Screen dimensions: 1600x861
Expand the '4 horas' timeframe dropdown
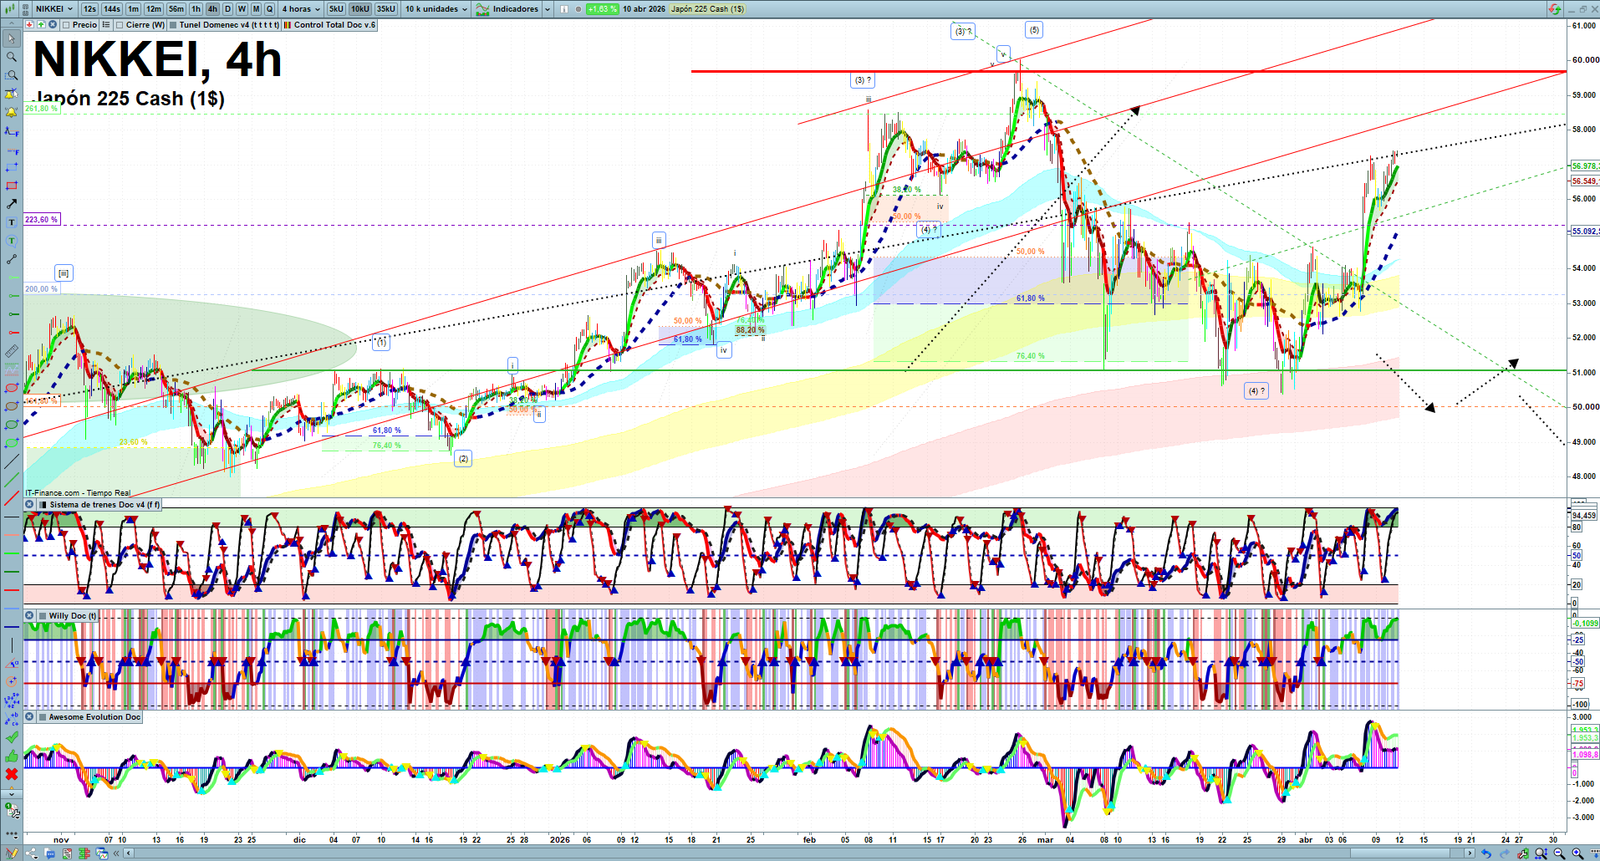[x=300, y=9]
